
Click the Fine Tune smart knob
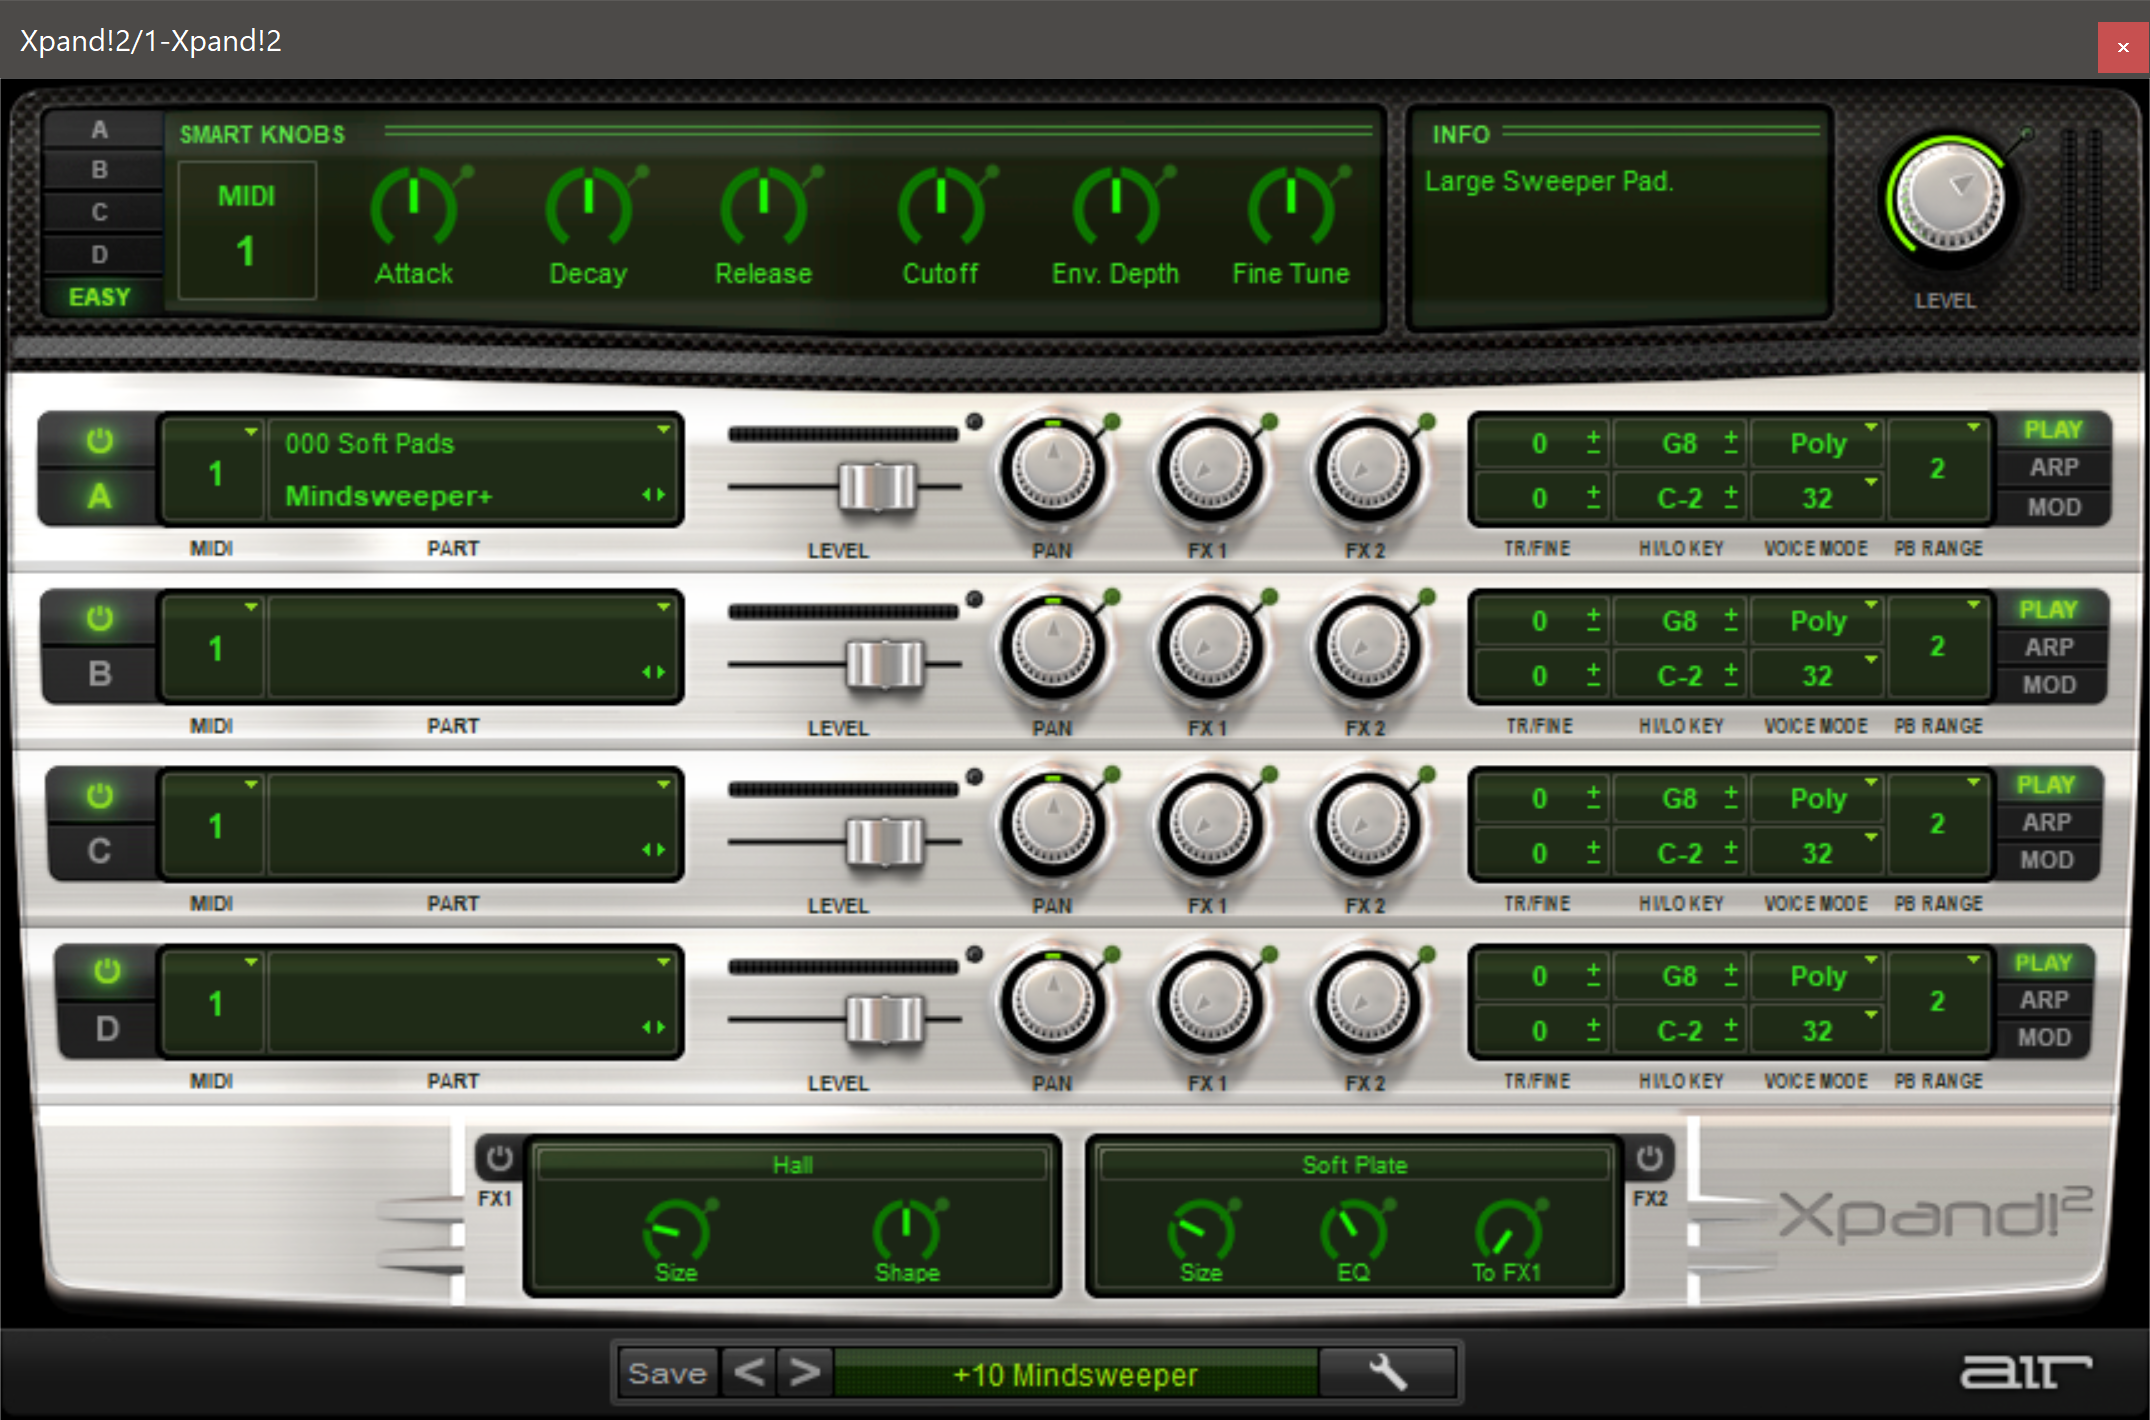[1291, 207]
